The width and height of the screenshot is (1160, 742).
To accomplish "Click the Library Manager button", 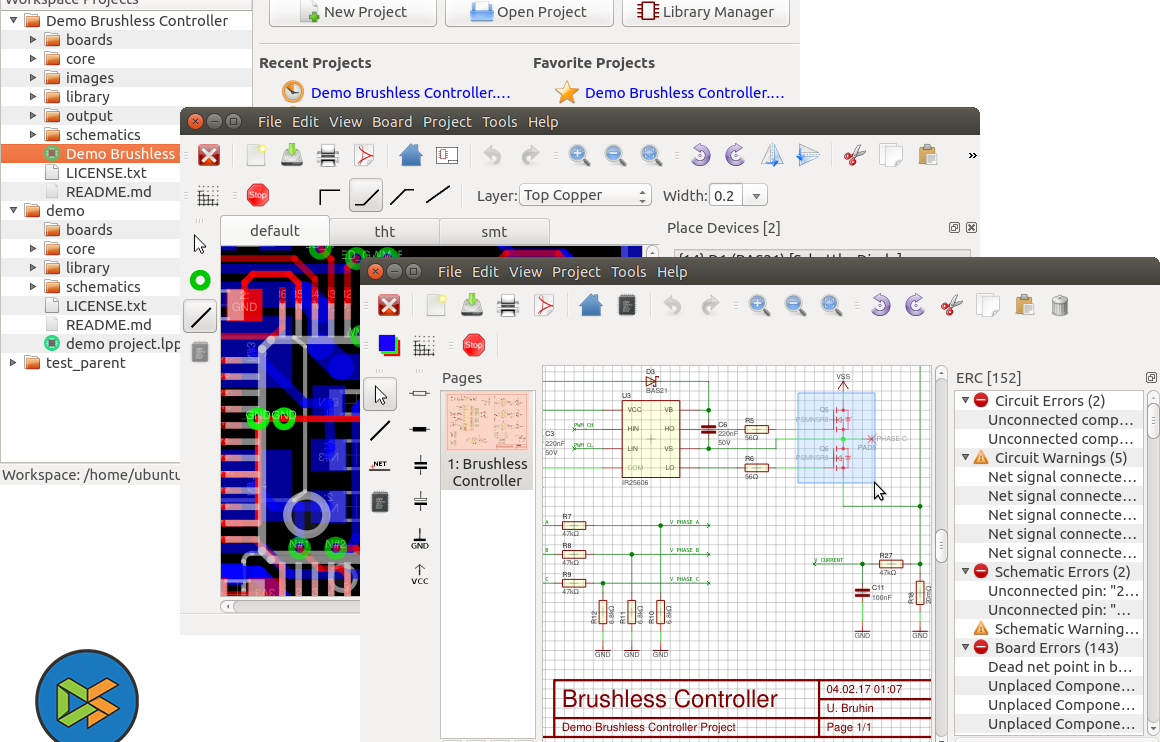I will tap(705, 12).
